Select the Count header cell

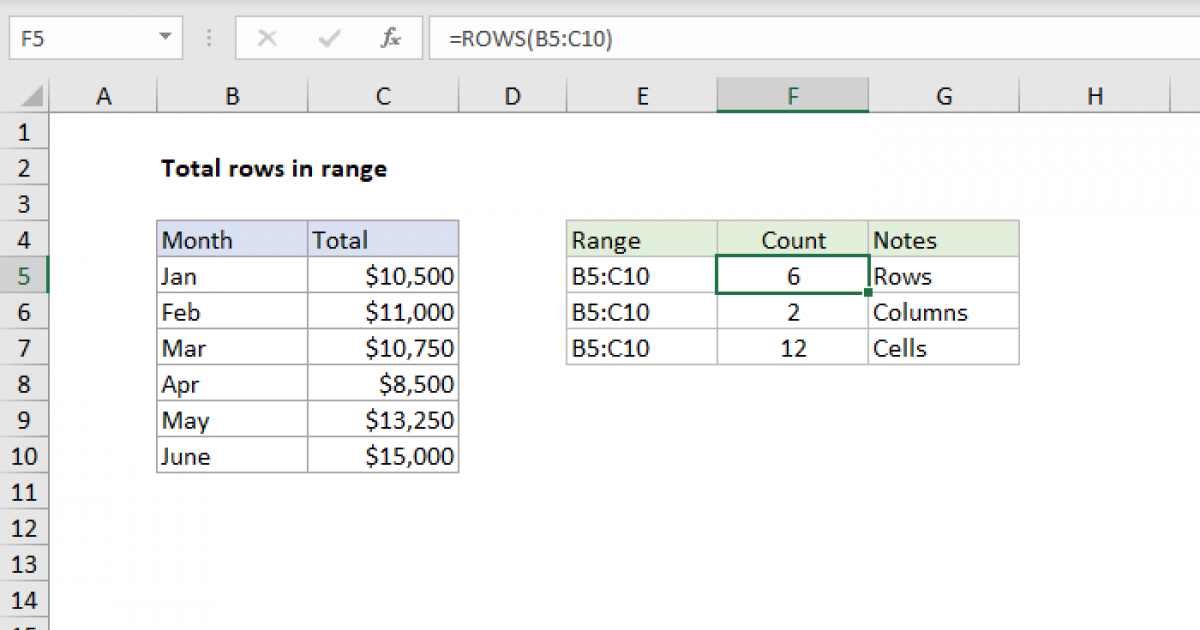click(793, 239)
